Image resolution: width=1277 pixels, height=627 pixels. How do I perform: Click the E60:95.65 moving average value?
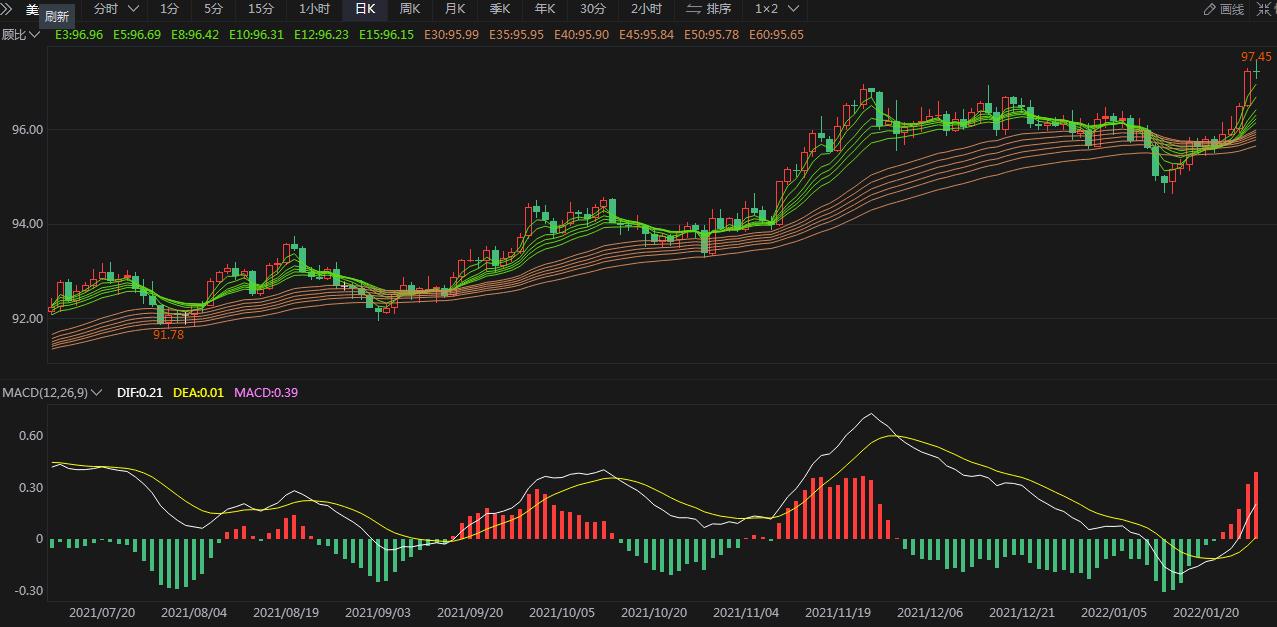pyautogui.click(x=776, y=34)
